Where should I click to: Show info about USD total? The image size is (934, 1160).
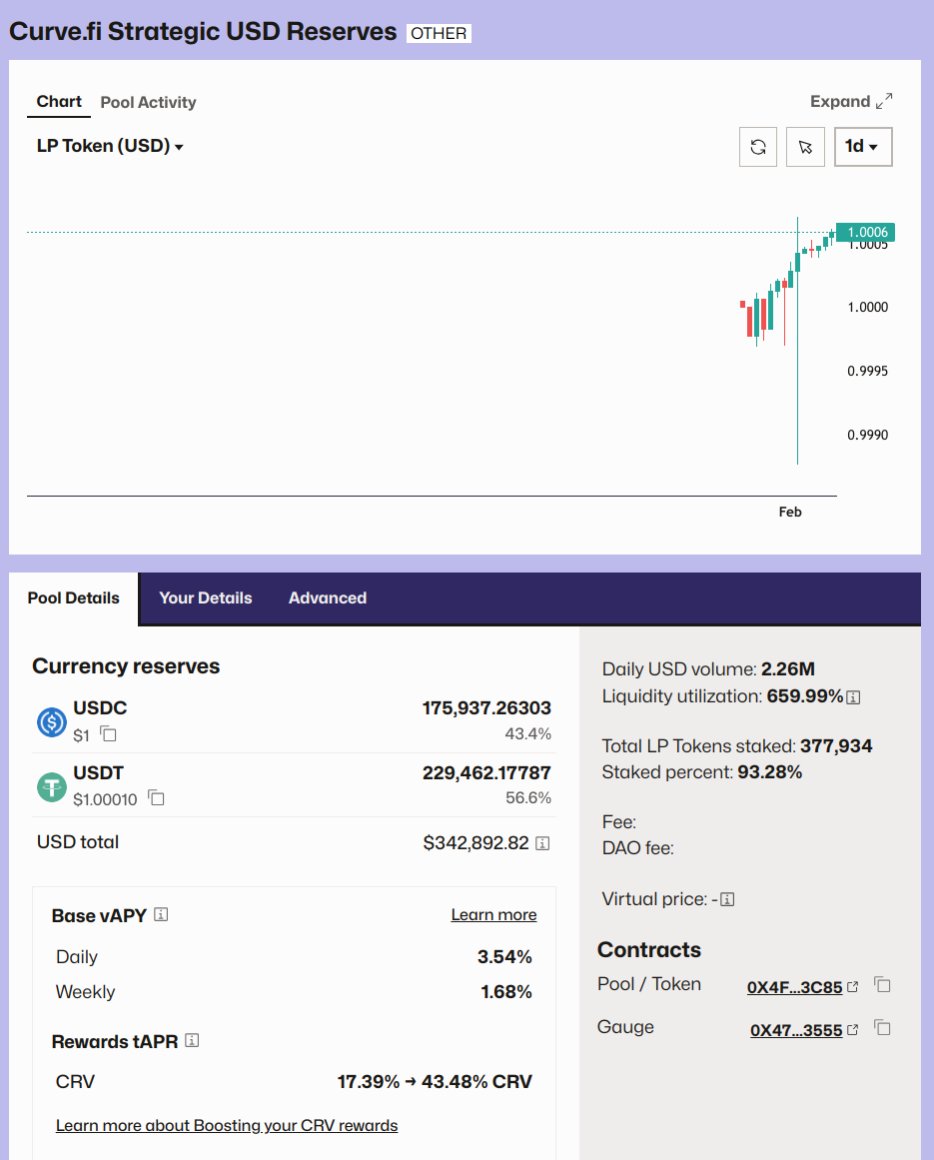[542, 843]
